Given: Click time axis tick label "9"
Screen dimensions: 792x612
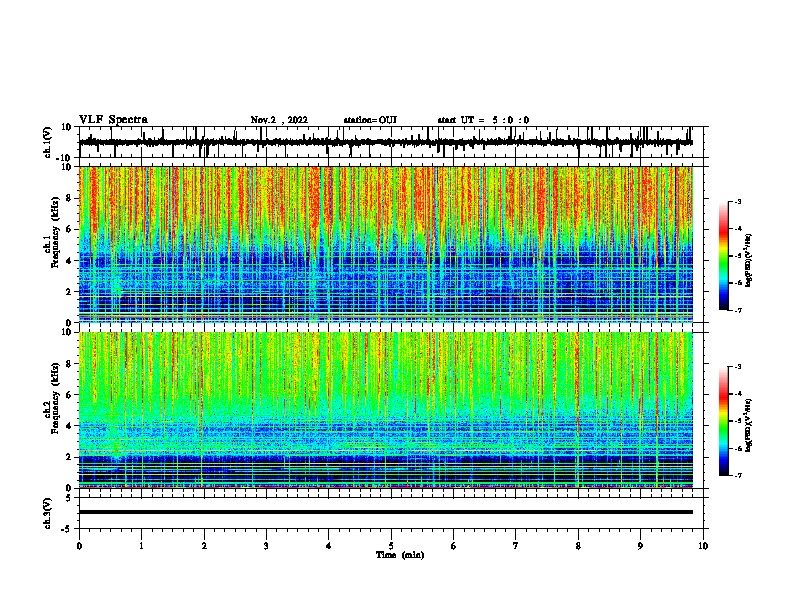Looking at the screenshot, I should pos(640,546).
